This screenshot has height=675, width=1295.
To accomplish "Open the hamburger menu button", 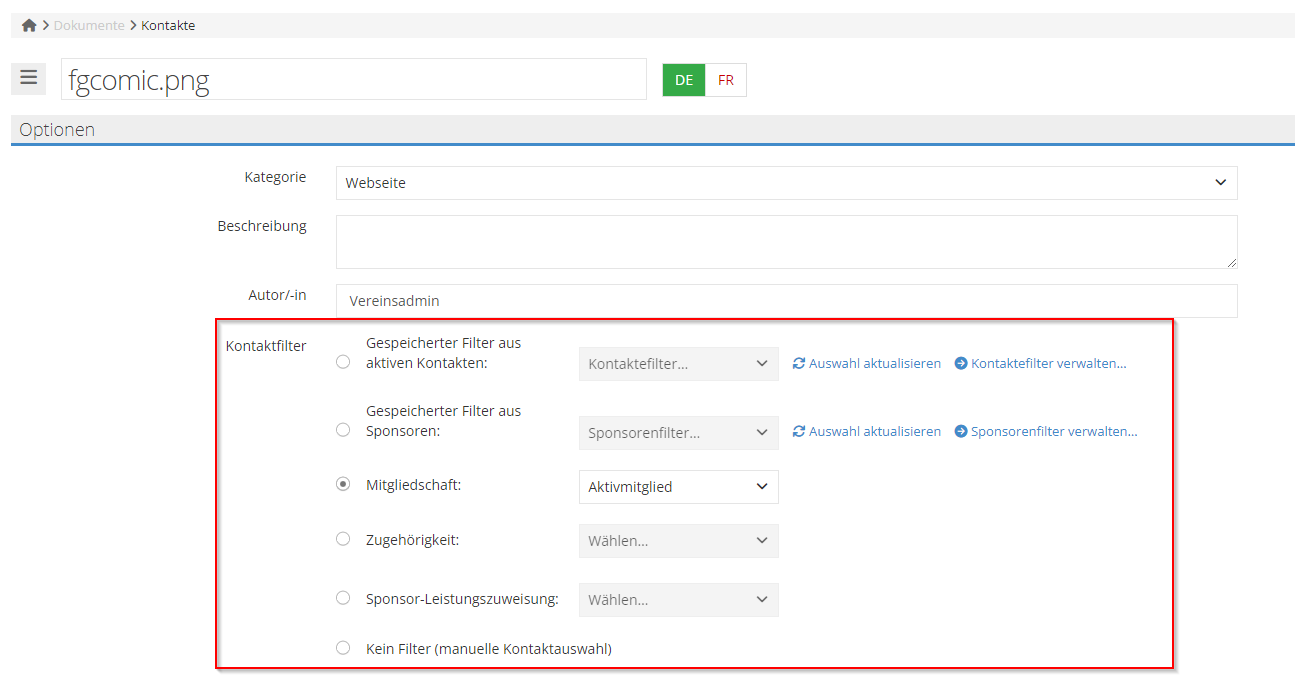I will tap(28, 78).
